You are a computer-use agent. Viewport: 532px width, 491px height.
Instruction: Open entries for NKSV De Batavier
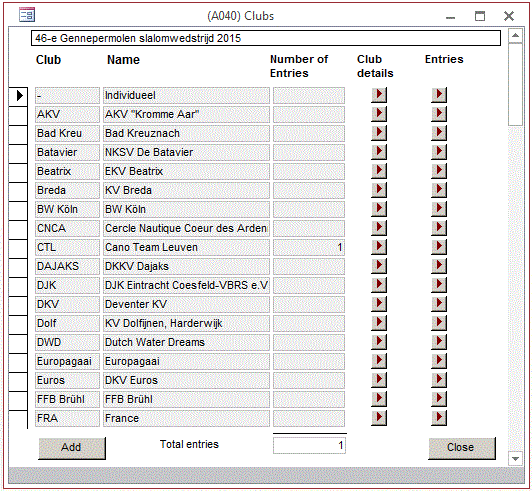click(439, 152)
